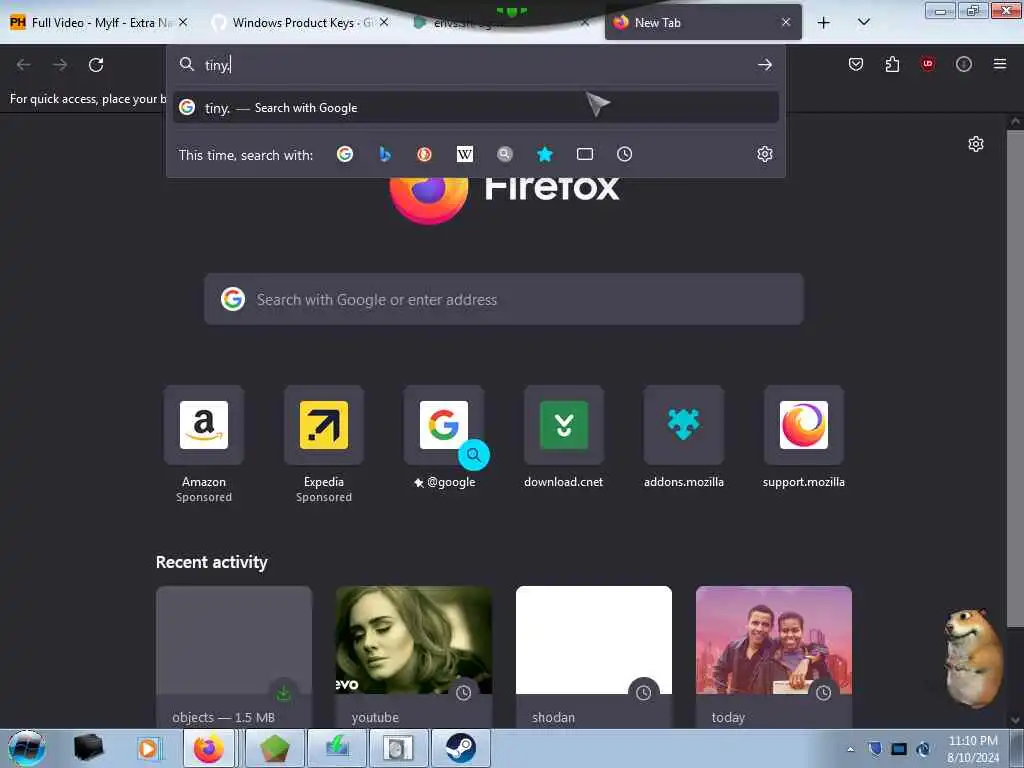1024x768 pixels.
Task: Click the address bar text field
Action: 477,65
